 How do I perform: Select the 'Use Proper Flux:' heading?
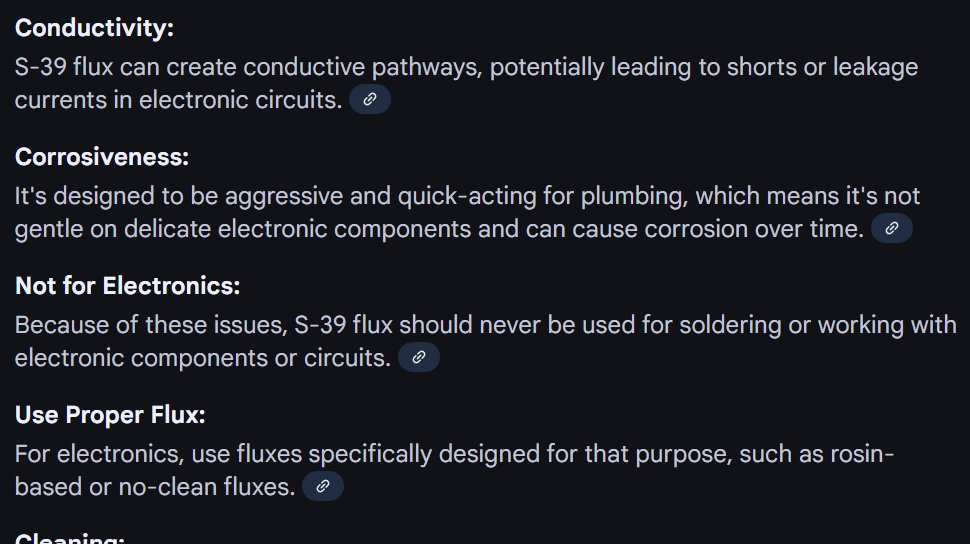coord(110,415)
